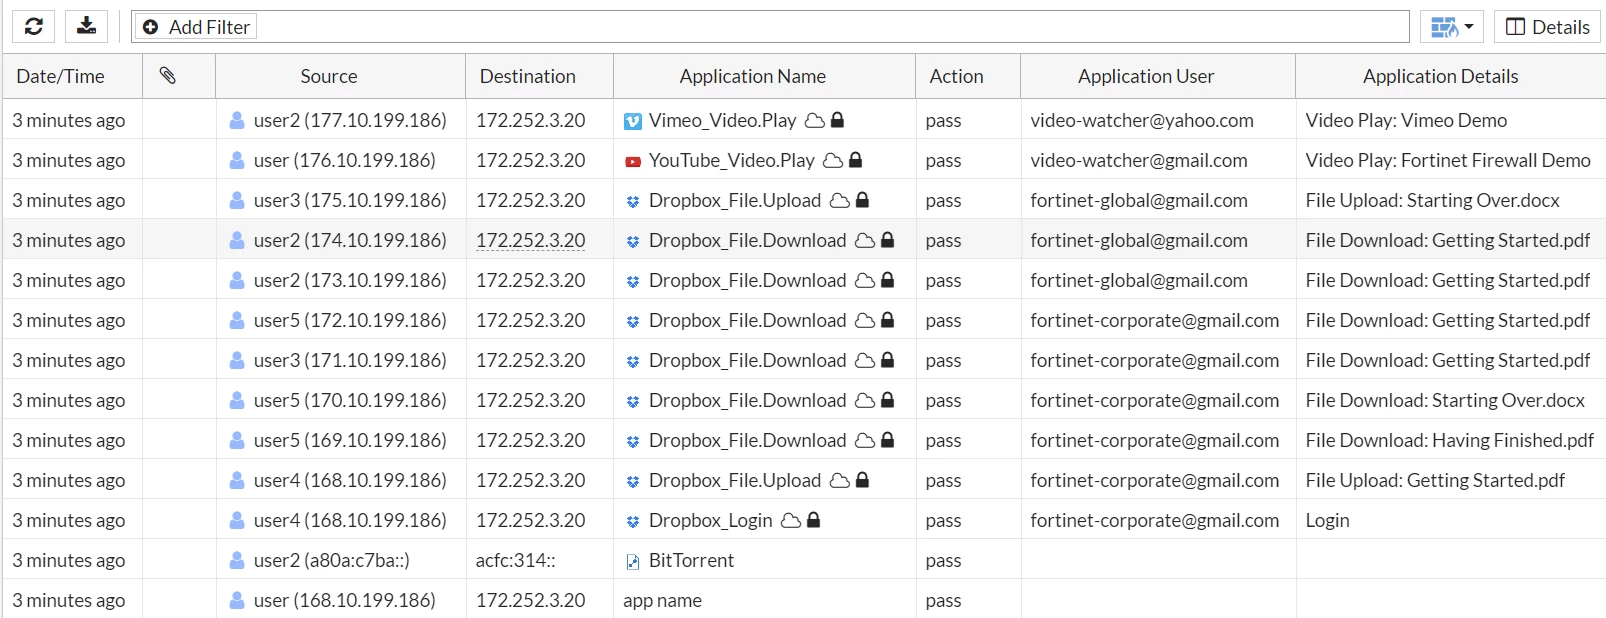Click Dropbox icon in fortinet-global upload row
1606x618 pixels.
pos(633,201)
